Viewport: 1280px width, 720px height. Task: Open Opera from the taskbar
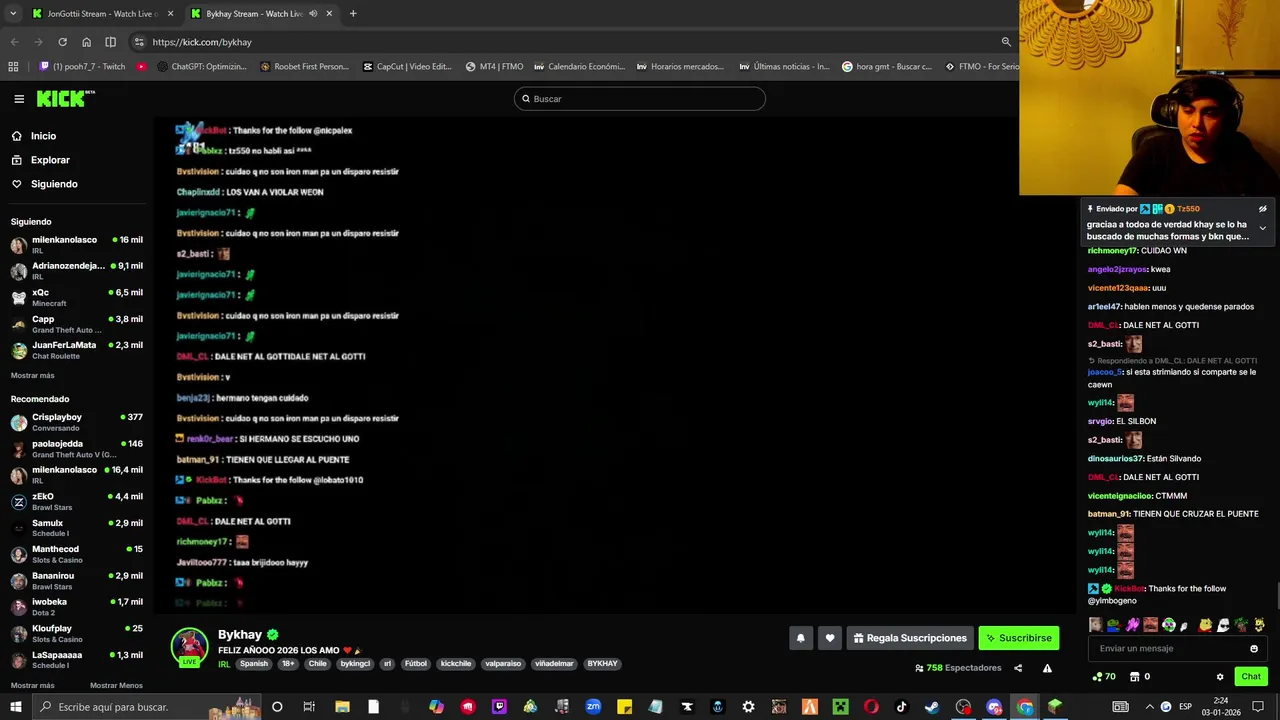(x=870, y=707)
